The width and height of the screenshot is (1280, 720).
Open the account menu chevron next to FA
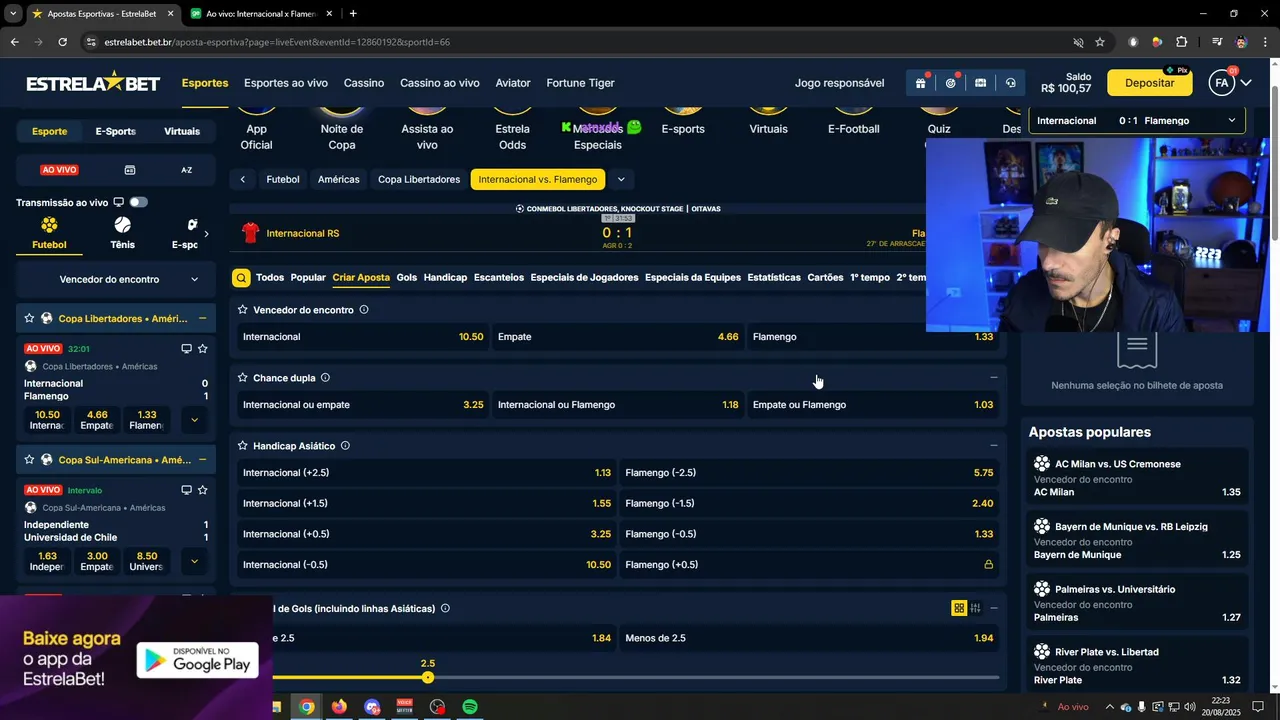pos(1246,83)
